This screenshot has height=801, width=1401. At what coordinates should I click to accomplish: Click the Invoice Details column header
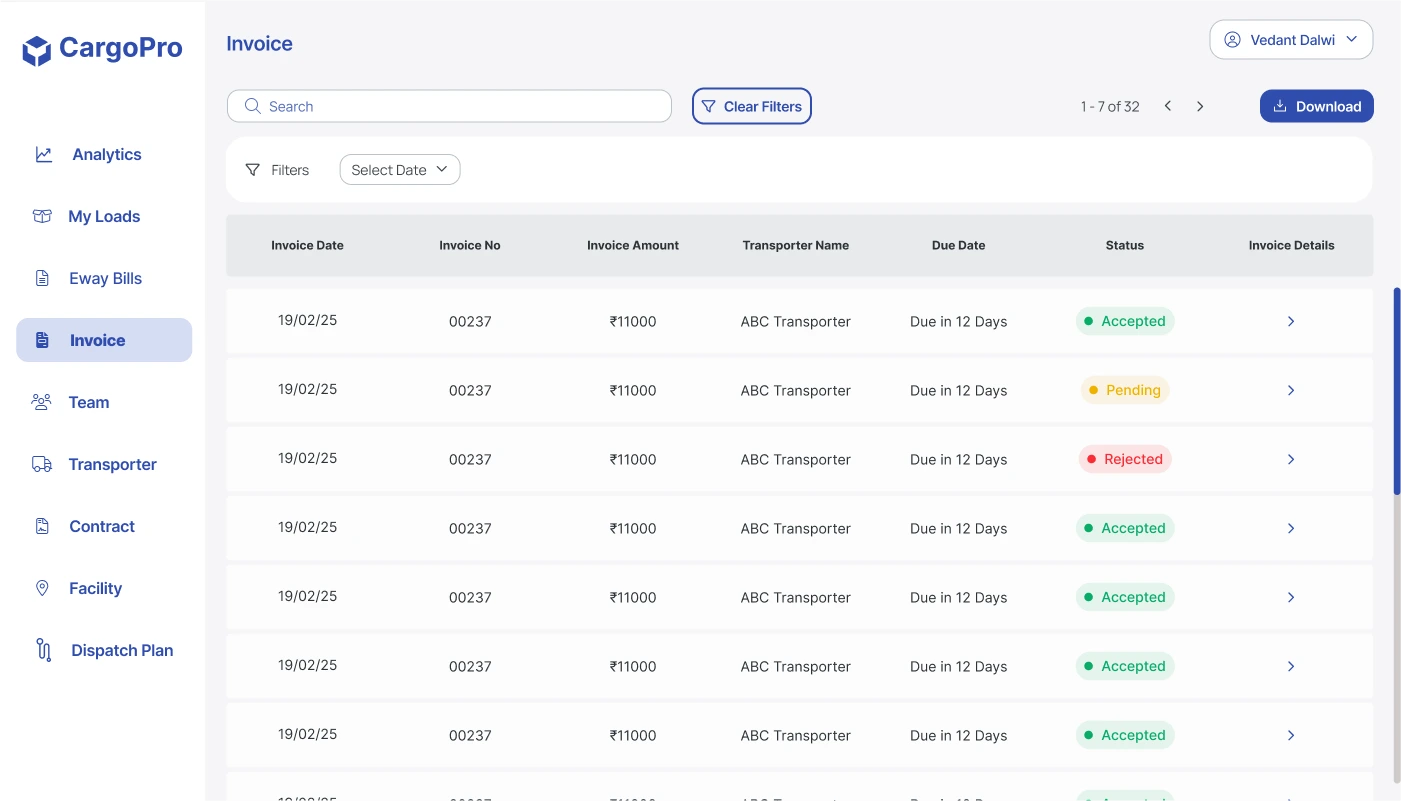pos(1291,245)
